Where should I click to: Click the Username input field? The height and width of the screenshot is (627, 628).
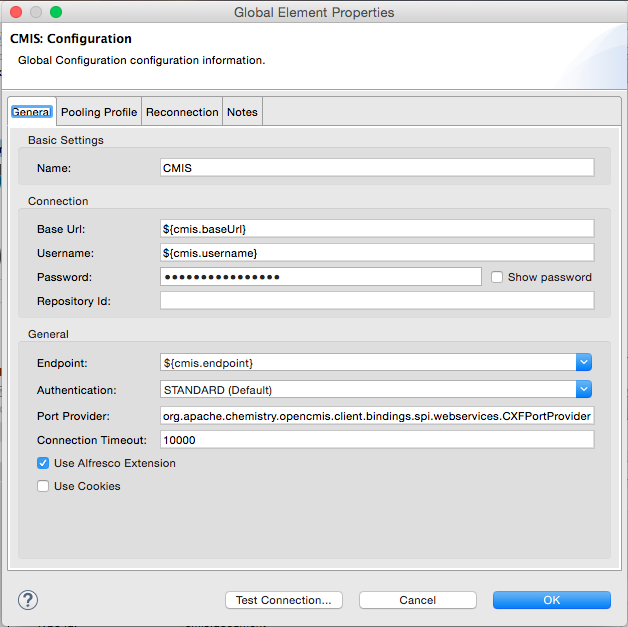pyautogui.click(x=377, y=252)
